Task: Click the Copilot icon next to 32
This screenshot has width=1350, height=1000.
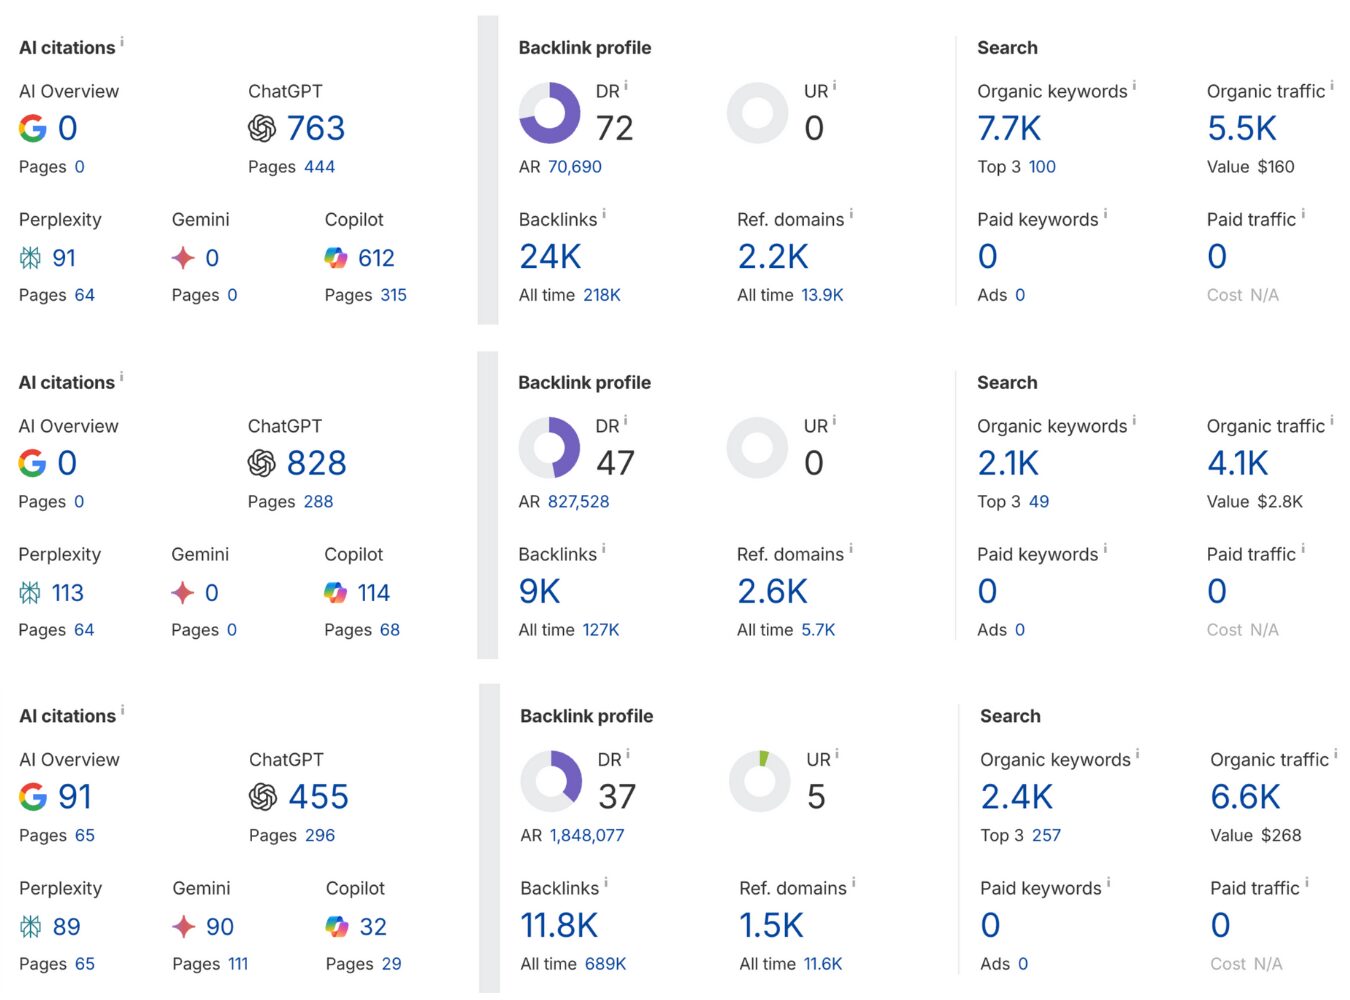Action: coord(337,927)
